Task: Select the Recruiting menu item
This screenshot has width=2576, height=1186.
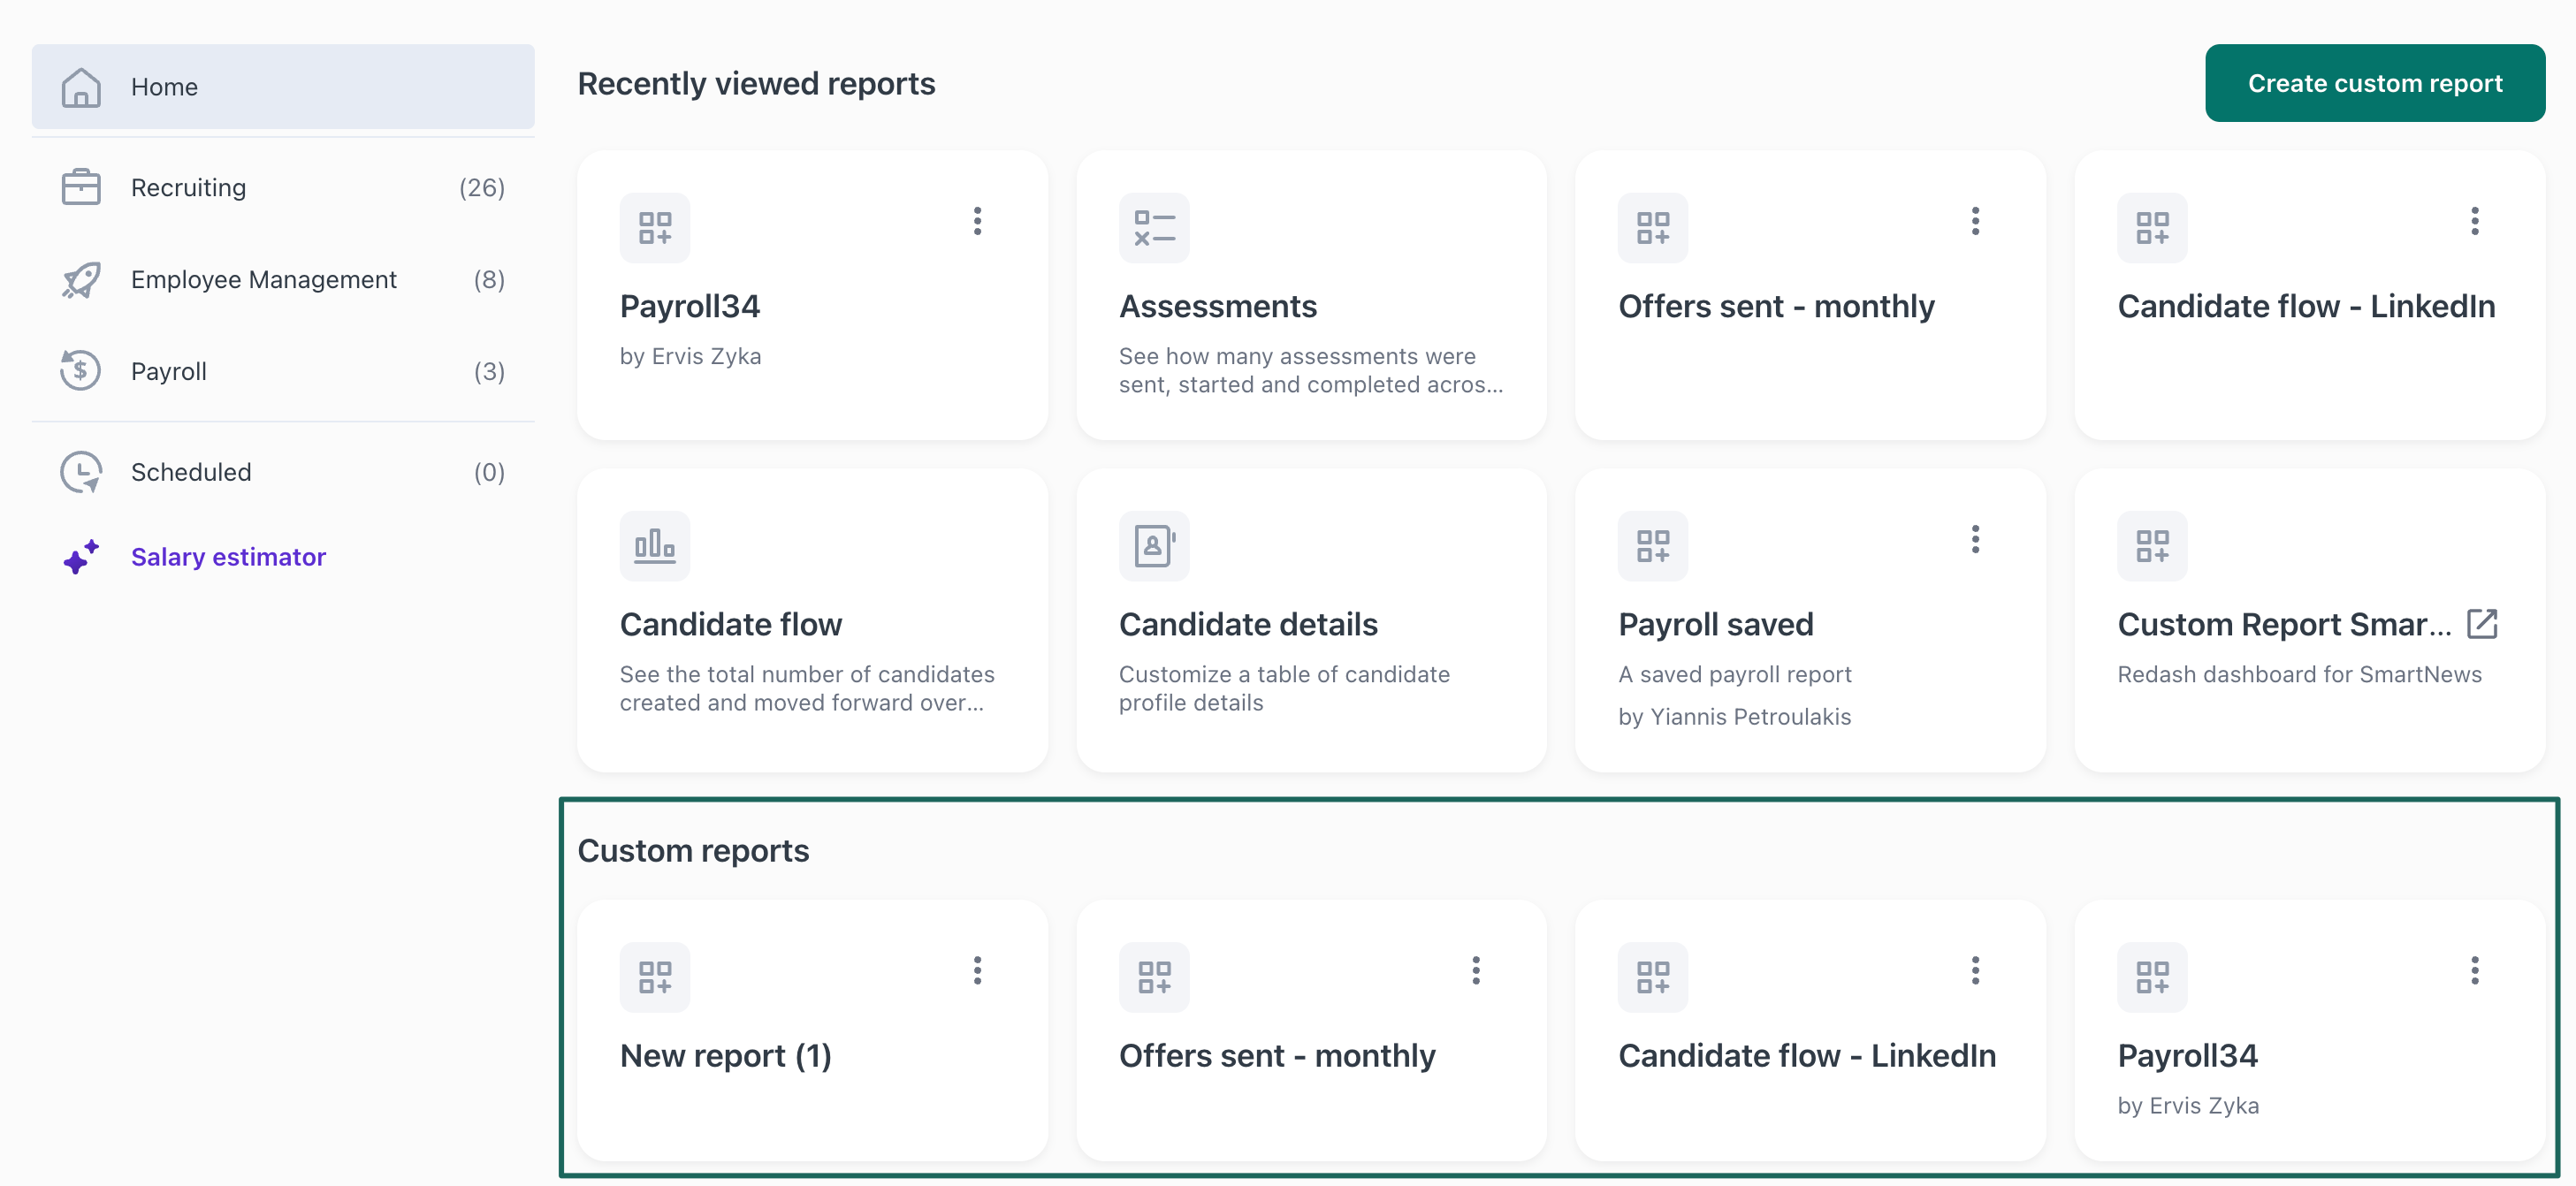Action: click(188, 187)
